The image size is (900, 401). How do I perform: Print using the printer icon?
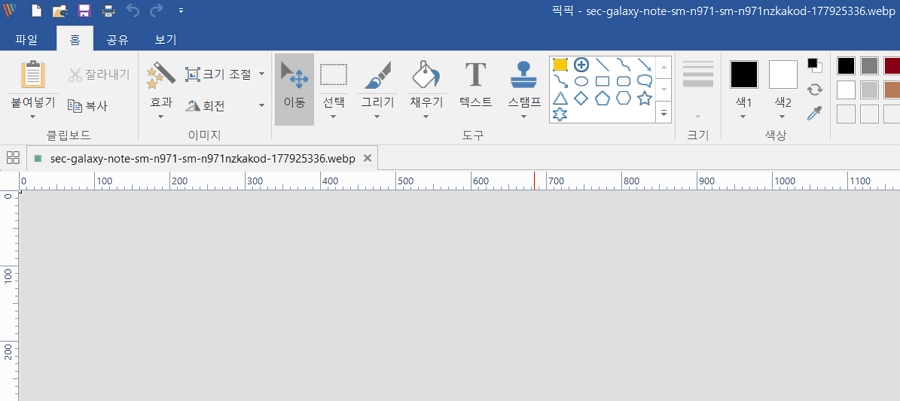tap(108, 10)
